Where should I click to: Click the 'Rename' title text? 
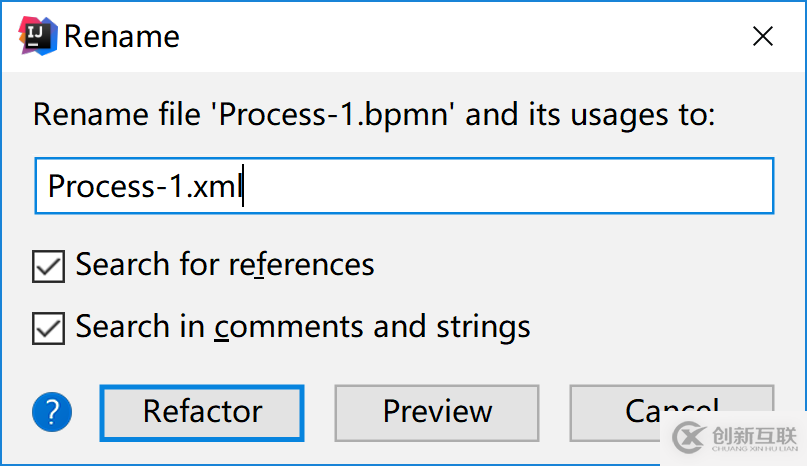[122, 37]
